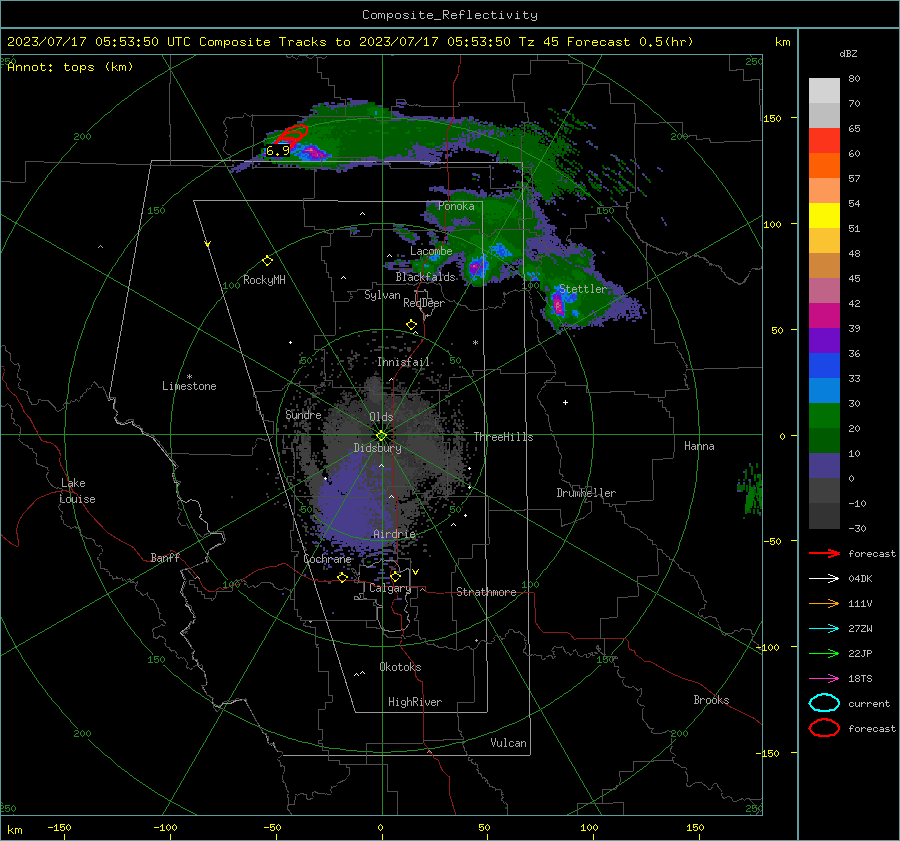
Task: Click the yellow diamond marker below RedDeer
Action: 411,325
